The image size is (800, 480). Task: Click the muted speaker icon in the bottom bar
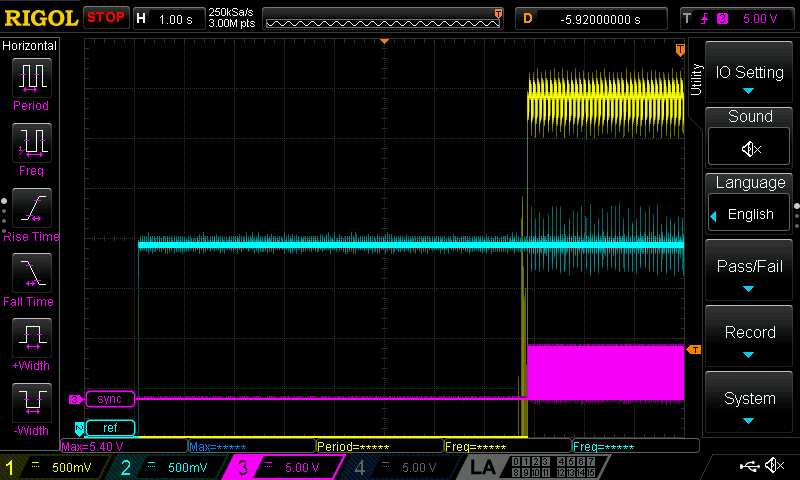(774, 466)
